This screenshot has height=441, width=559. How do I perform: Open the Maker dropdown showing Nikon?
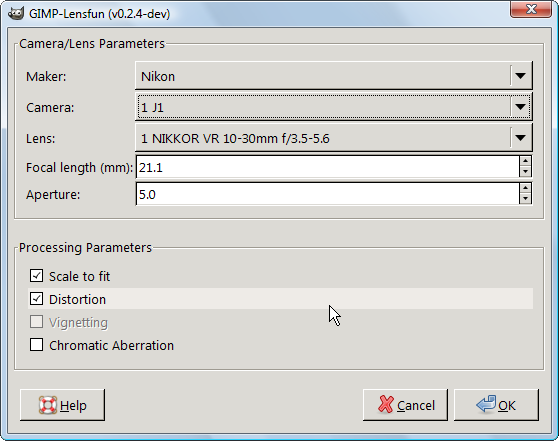(334, 76)
